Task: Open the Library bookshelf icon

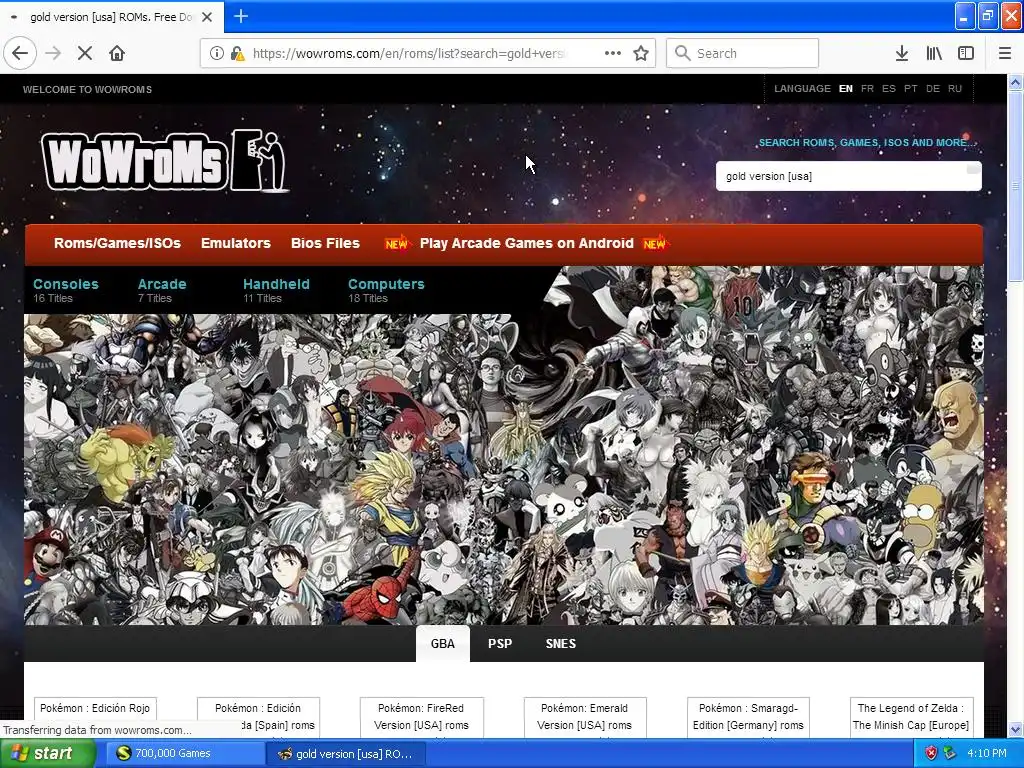Action: (x=934, y=53)
